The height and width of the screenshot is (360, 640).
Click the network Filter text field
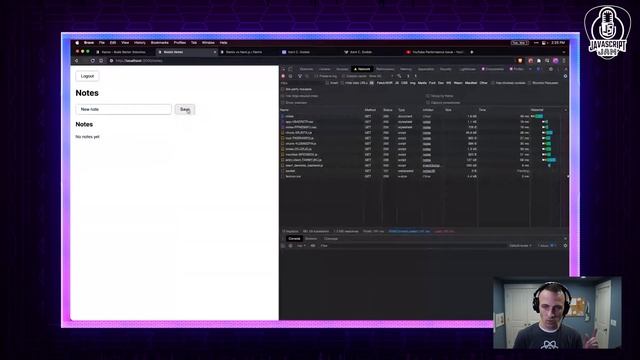pyautogui.click(x=302, y=83)
